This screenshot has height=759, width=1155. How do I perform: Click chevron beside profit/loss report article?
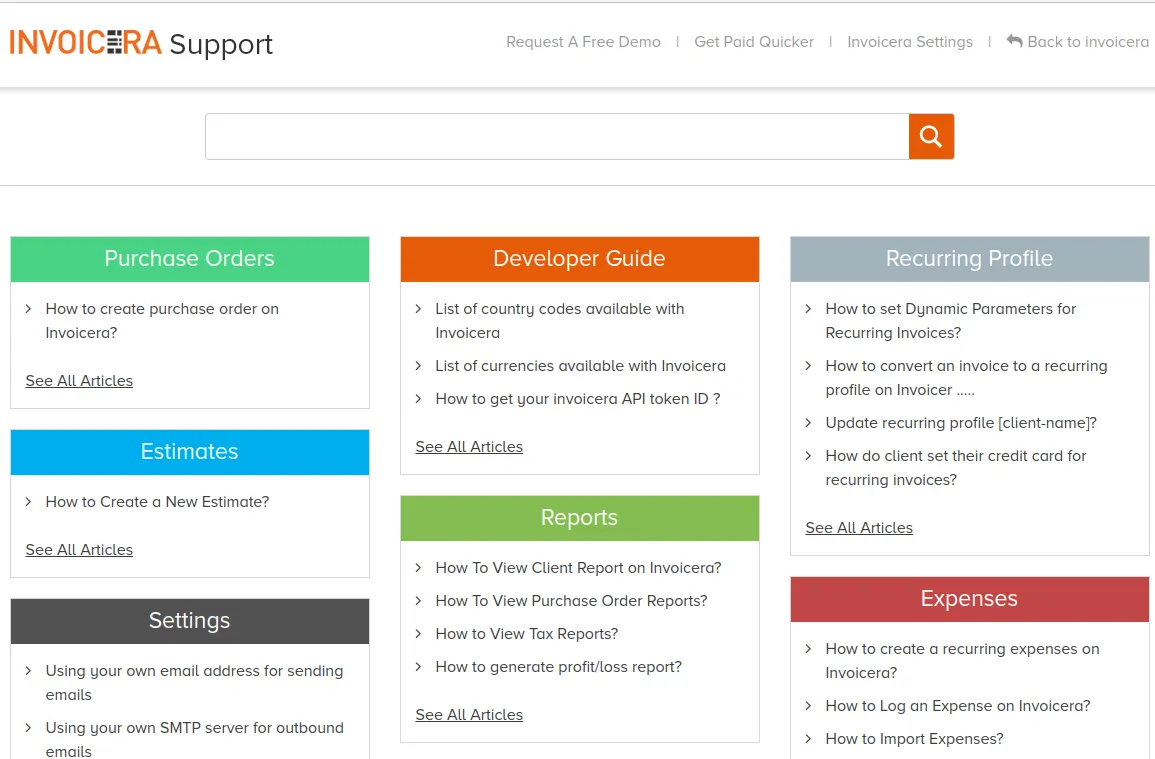tap(418, 667)
